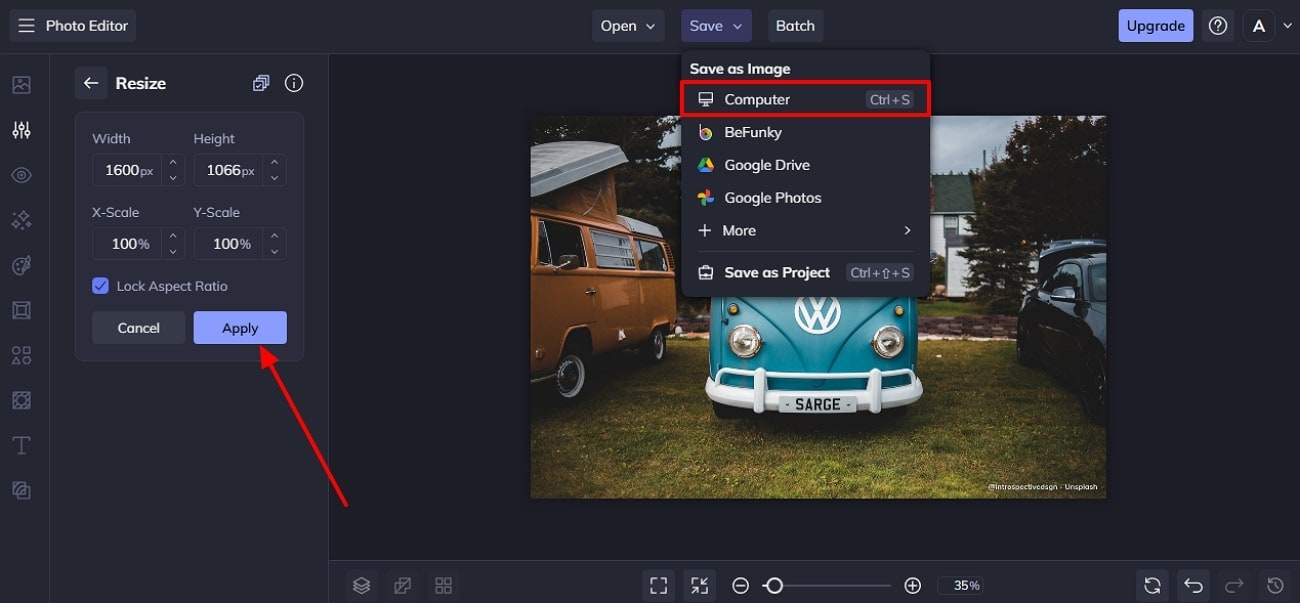Click the flatten layers icon in bottom bar

point(403,585)
